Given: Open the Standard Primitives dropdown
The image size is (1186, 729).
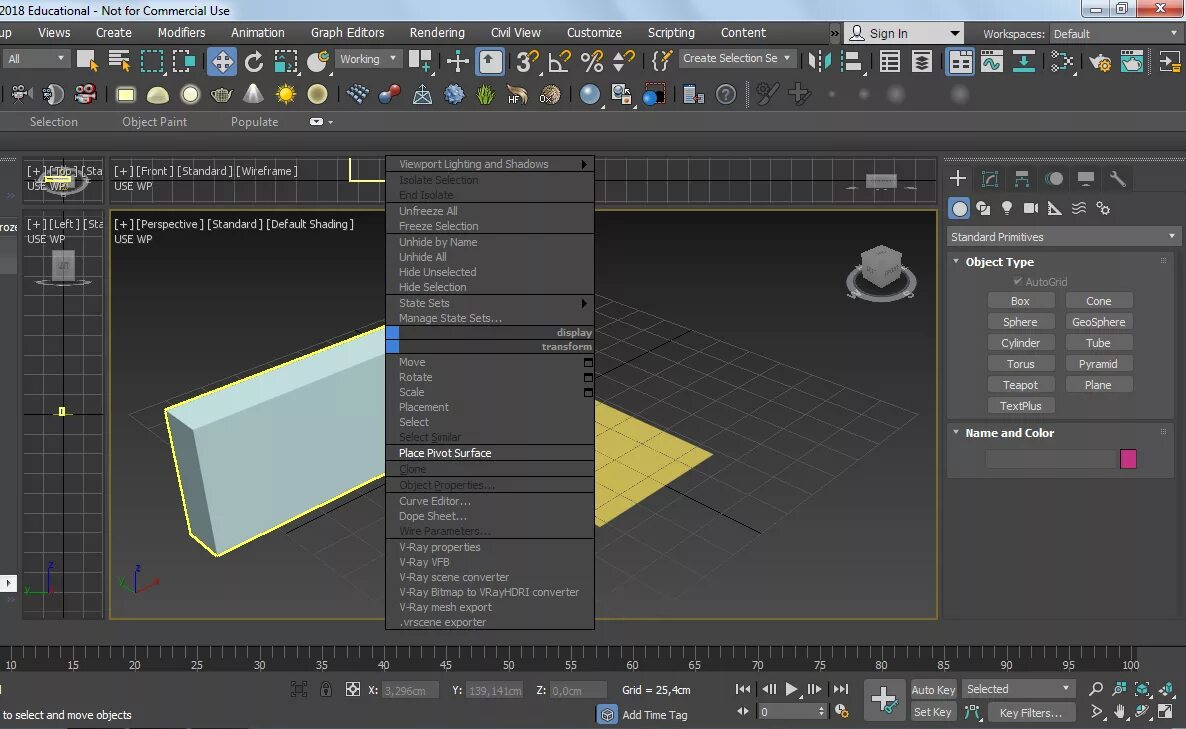Looking at the screenshot, I should 1062,237.
